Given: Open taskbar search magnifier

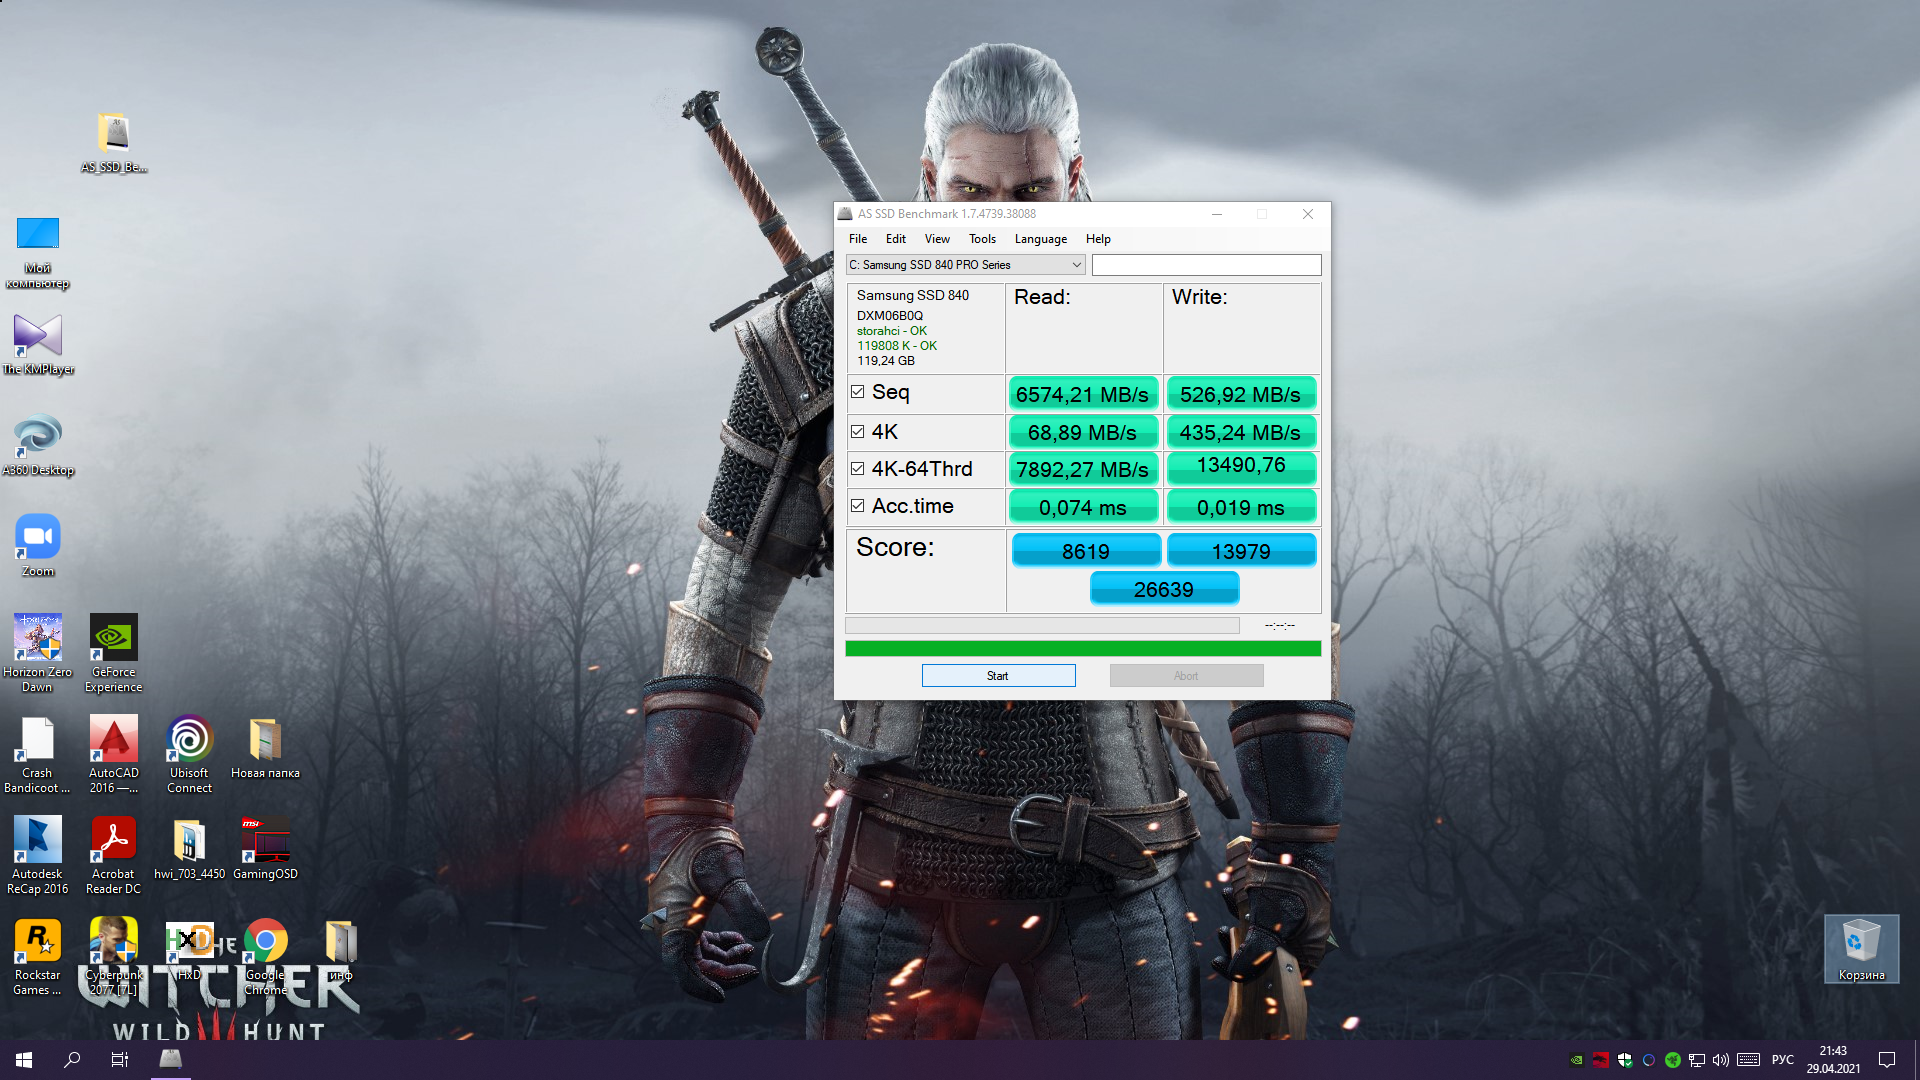Looking at the screenshot, I should (72, 1059).
